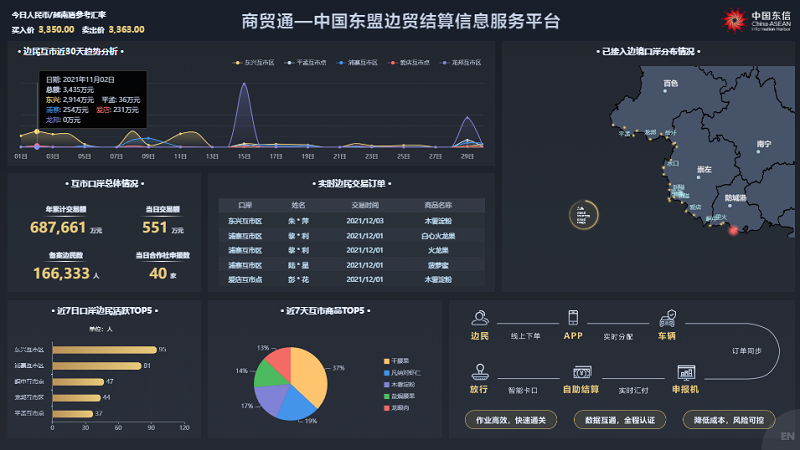Click the 买入价 3,350.00 rate
The image size is (800, 450).
(x=43, y=30)
